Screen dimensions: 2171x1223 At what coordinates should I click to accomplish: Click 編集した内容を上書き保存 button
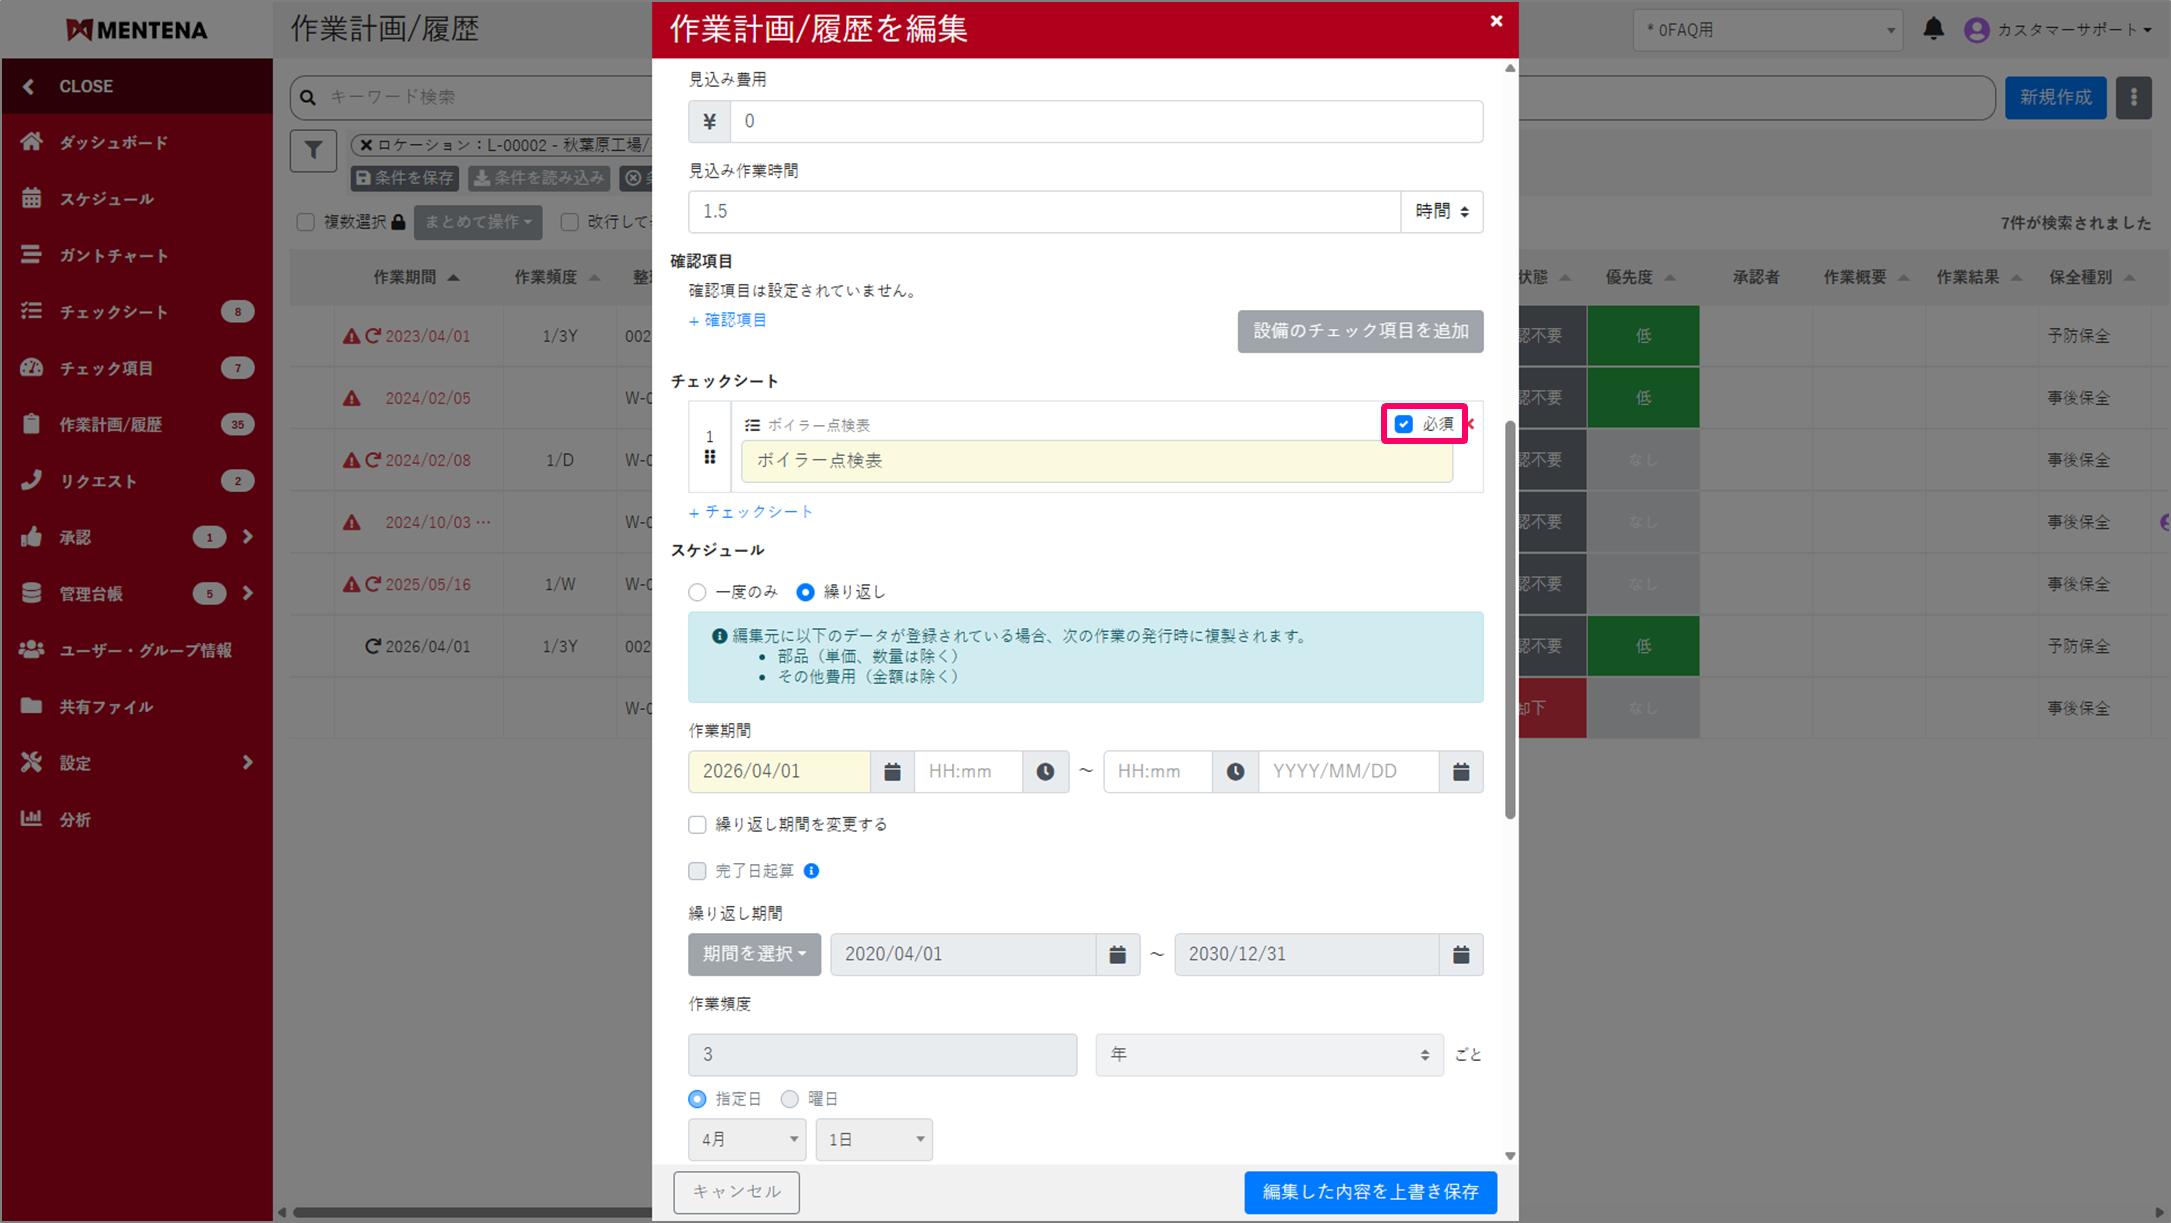1369,1192
